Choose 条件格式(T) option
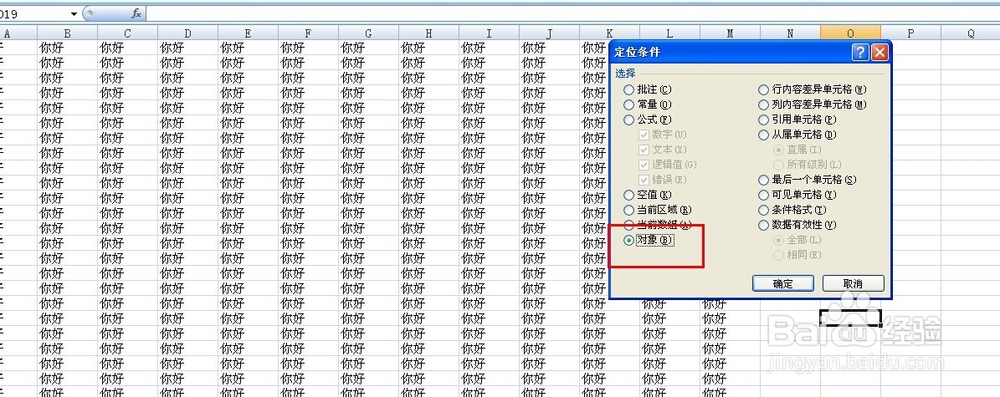1000x397 pixels. 792,210
